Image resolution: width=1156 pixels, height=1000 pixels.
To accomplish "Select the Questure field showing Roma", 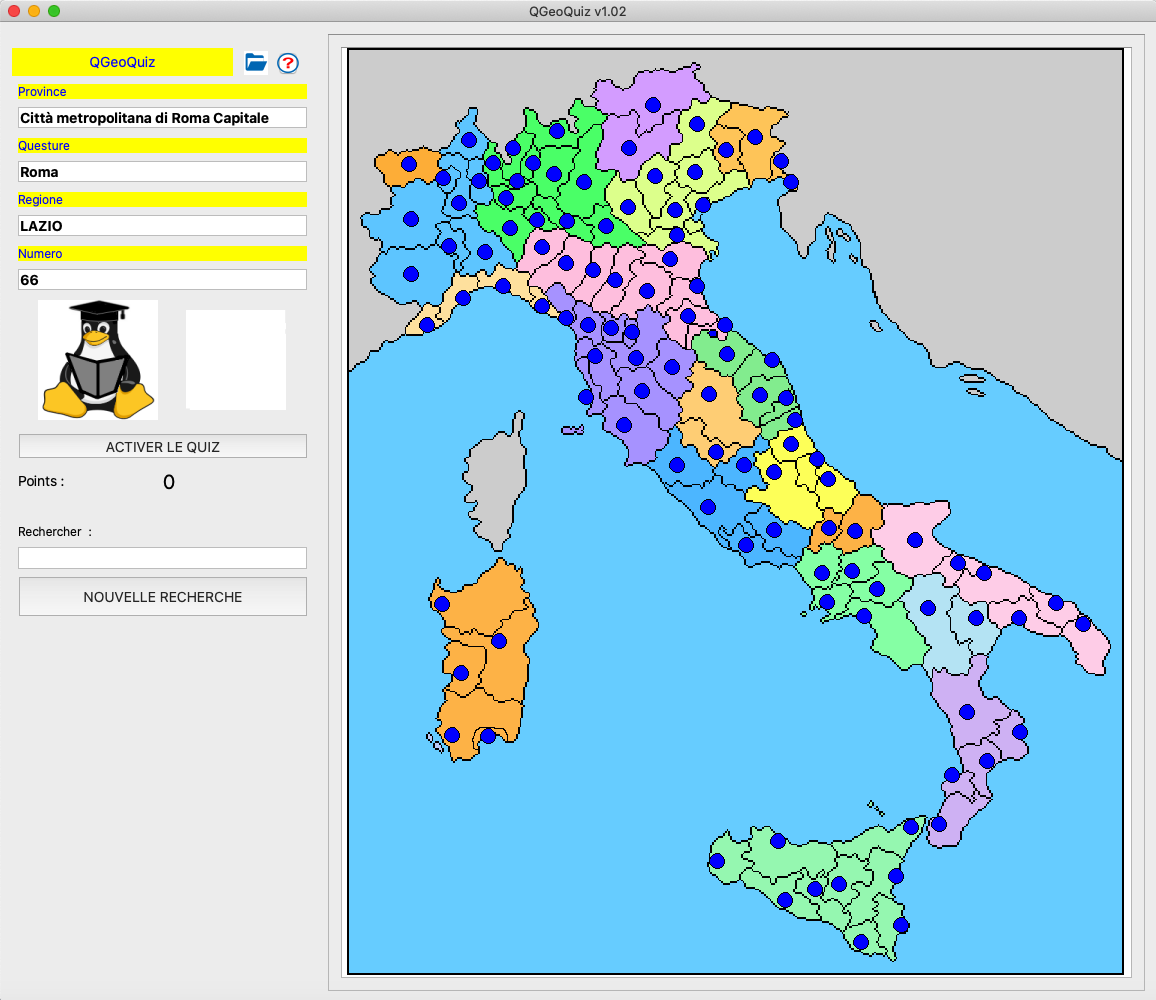I will coord(162,172).
